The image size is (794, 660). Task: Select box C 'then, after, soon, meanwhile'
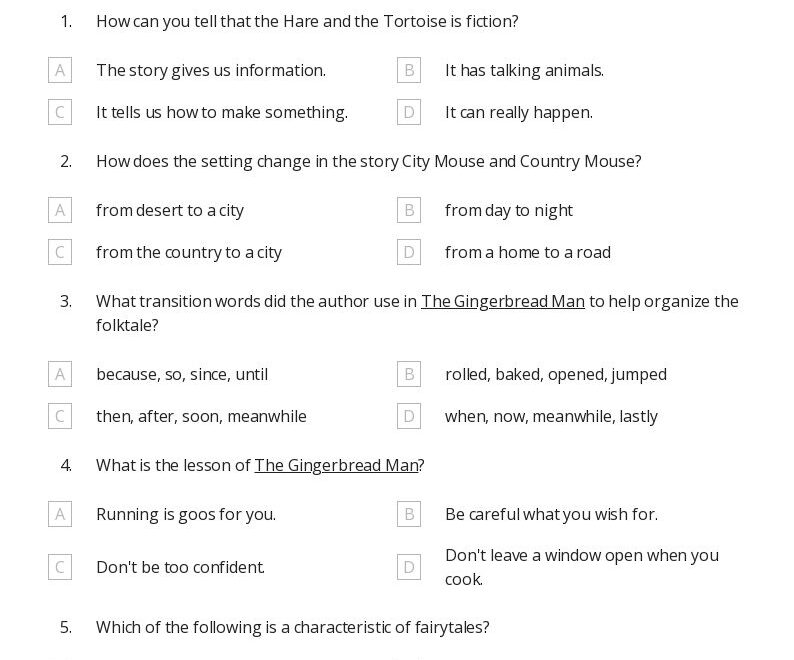click(x=60, y=416)
